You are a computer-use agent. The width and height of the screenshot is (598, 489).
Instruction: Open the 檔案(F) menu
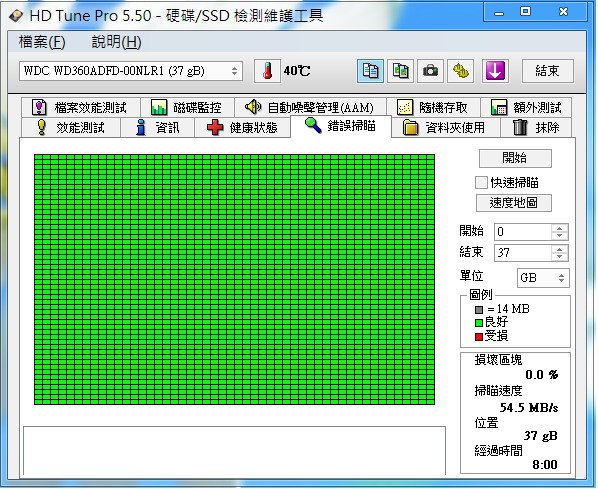42,42
